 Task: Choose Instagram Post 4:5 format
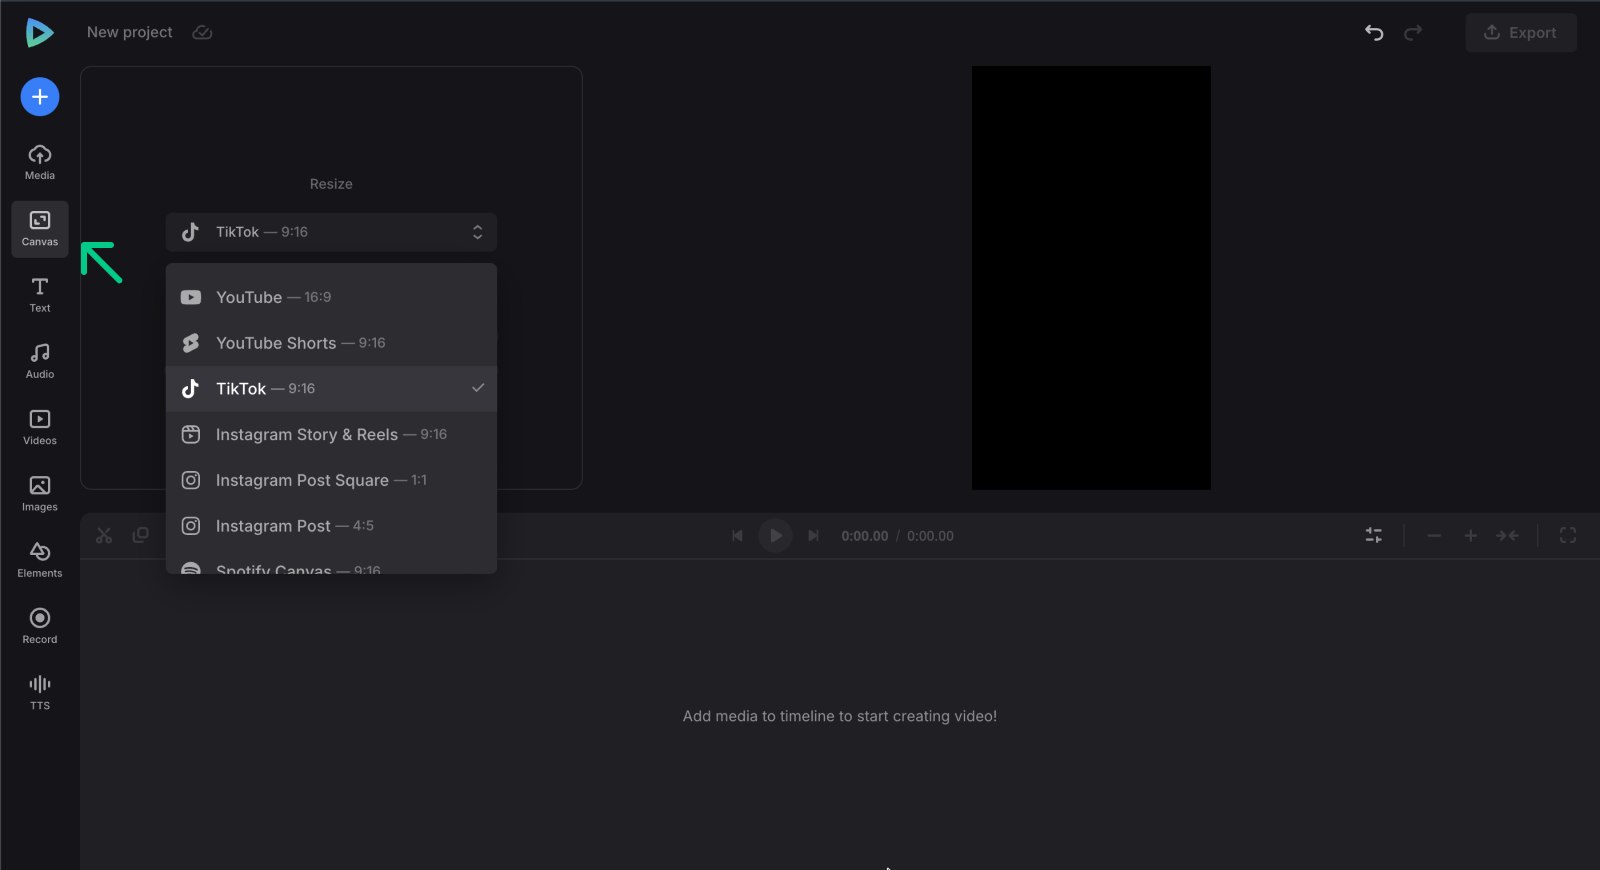tap(331, 526)
